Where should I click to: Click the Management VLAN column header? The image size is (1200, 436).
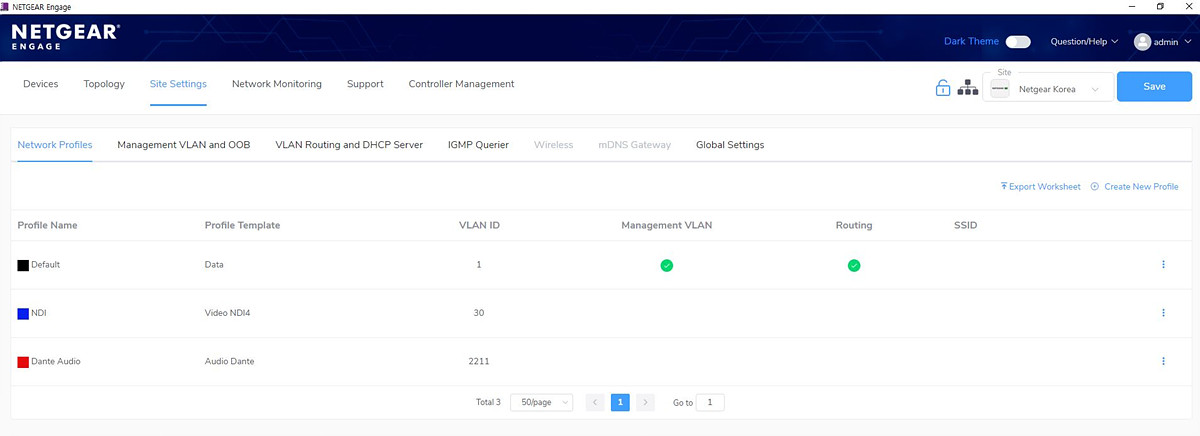[667, 225]
